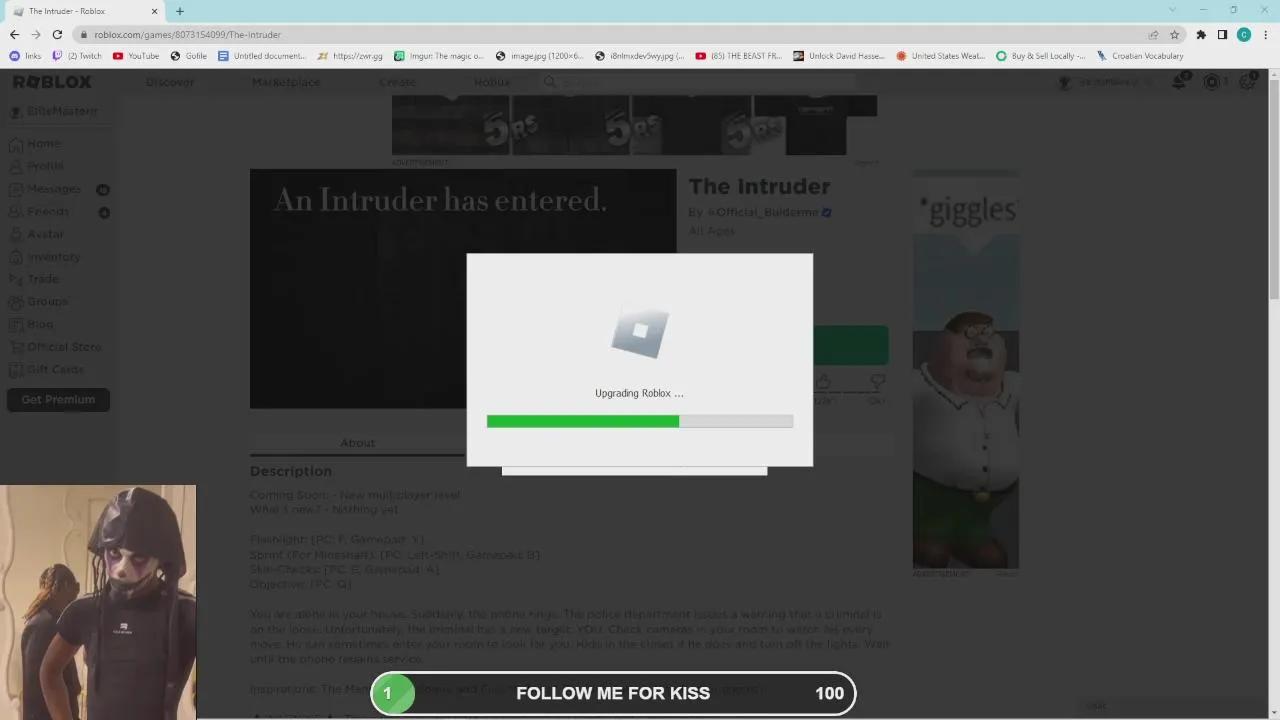Screen dimensions: 1280x720
Task: Open Inventory in Roblox sidebar
Action: (45, 257)
